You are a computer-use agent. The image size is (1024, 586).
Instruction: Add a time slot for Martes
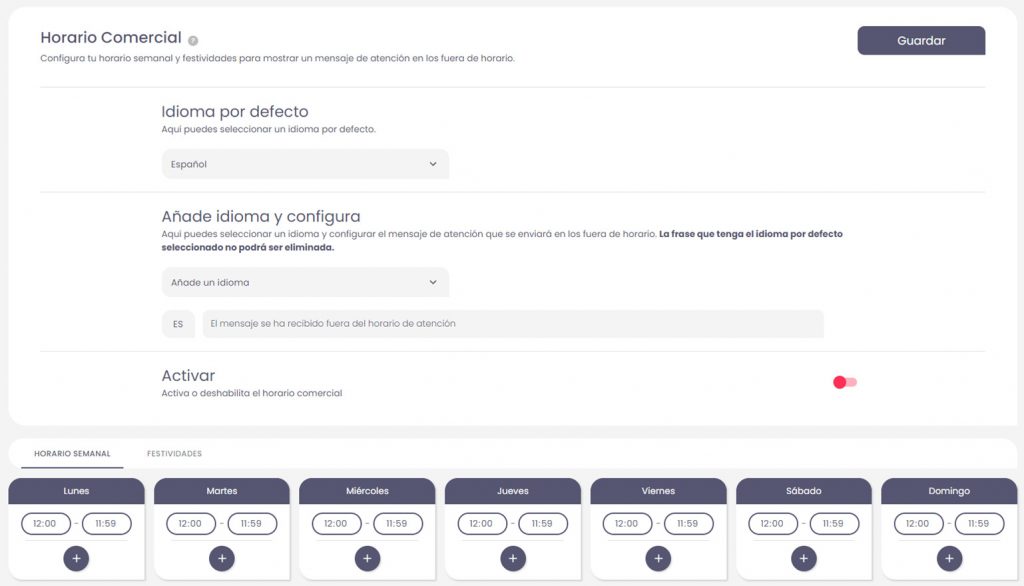[x=222, y=559]
